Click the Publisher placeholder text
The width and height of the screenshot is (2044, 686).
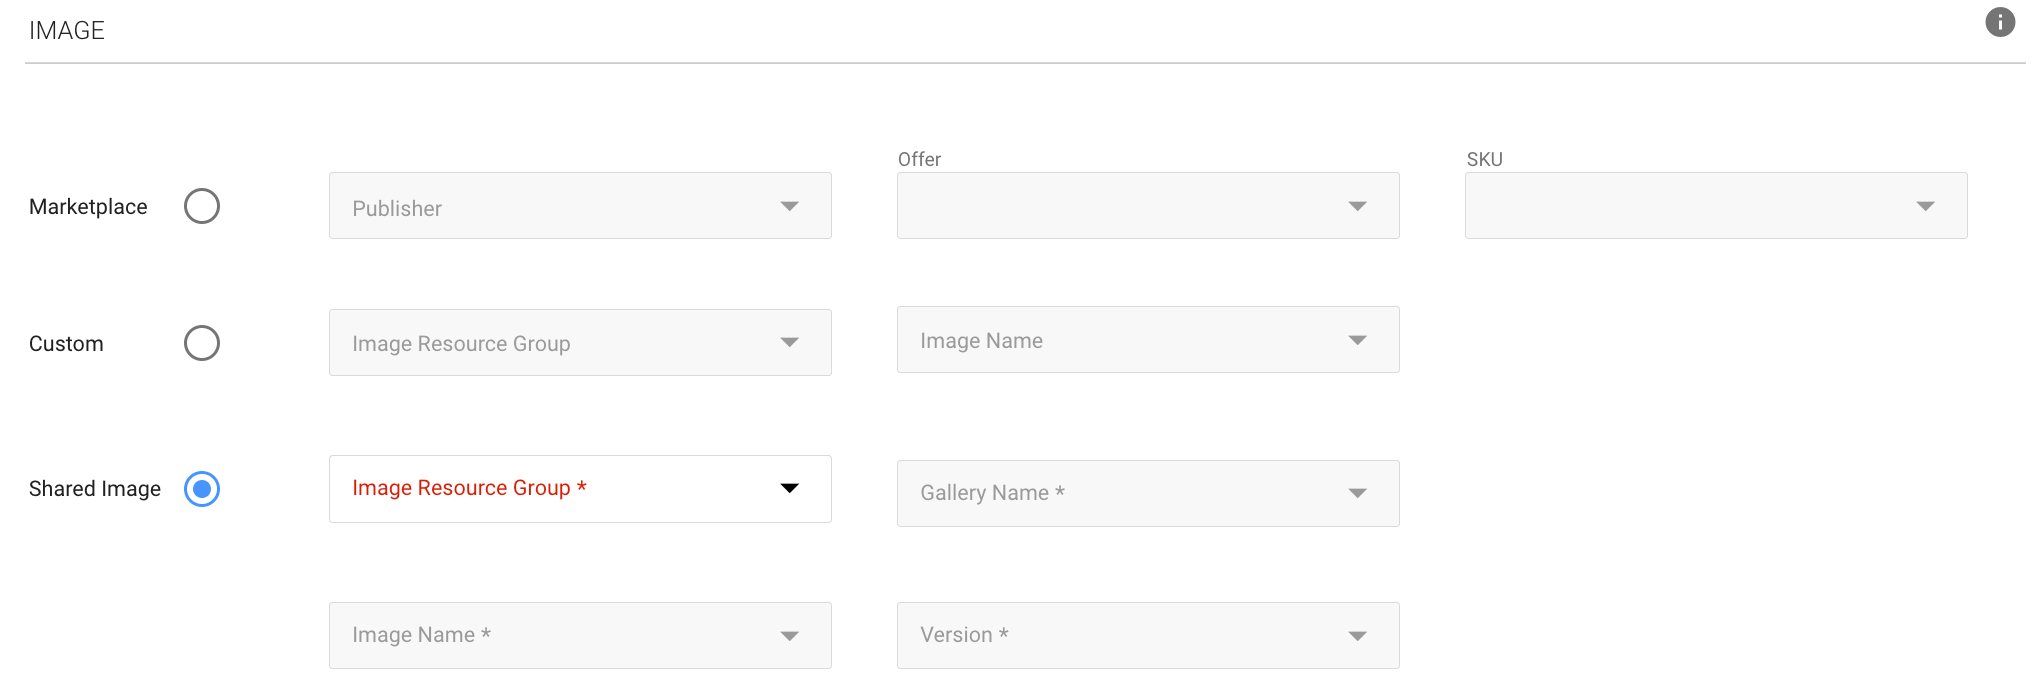coord(397,208)
